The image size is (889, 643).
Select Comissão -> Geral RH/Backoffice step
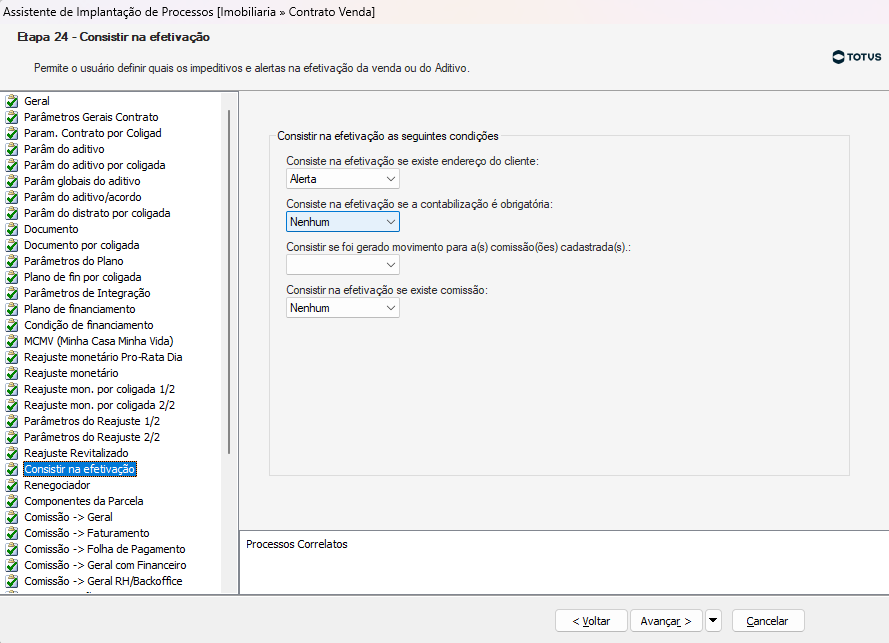[x=103, y=581]
